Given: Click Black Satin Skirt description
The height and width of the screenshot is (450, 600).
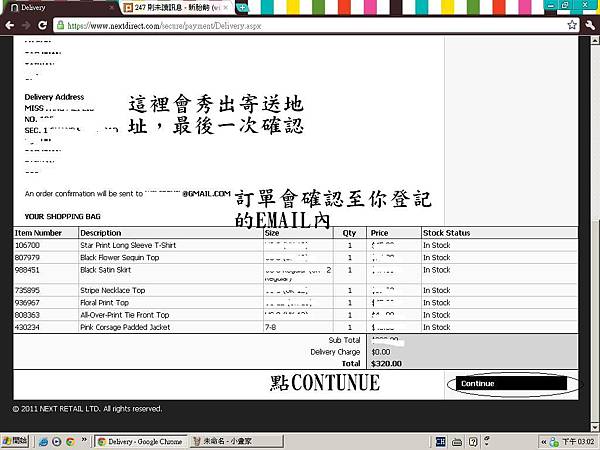Looking at the screenshot, I should click(x=106, y=270).
